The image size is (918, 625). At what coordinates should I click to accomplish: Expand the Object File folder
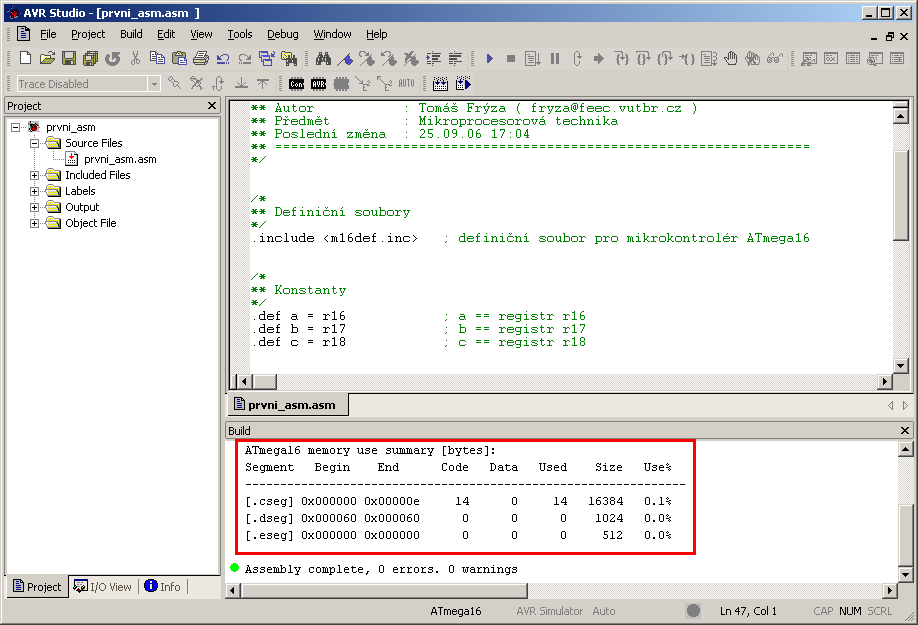point(35,223)
